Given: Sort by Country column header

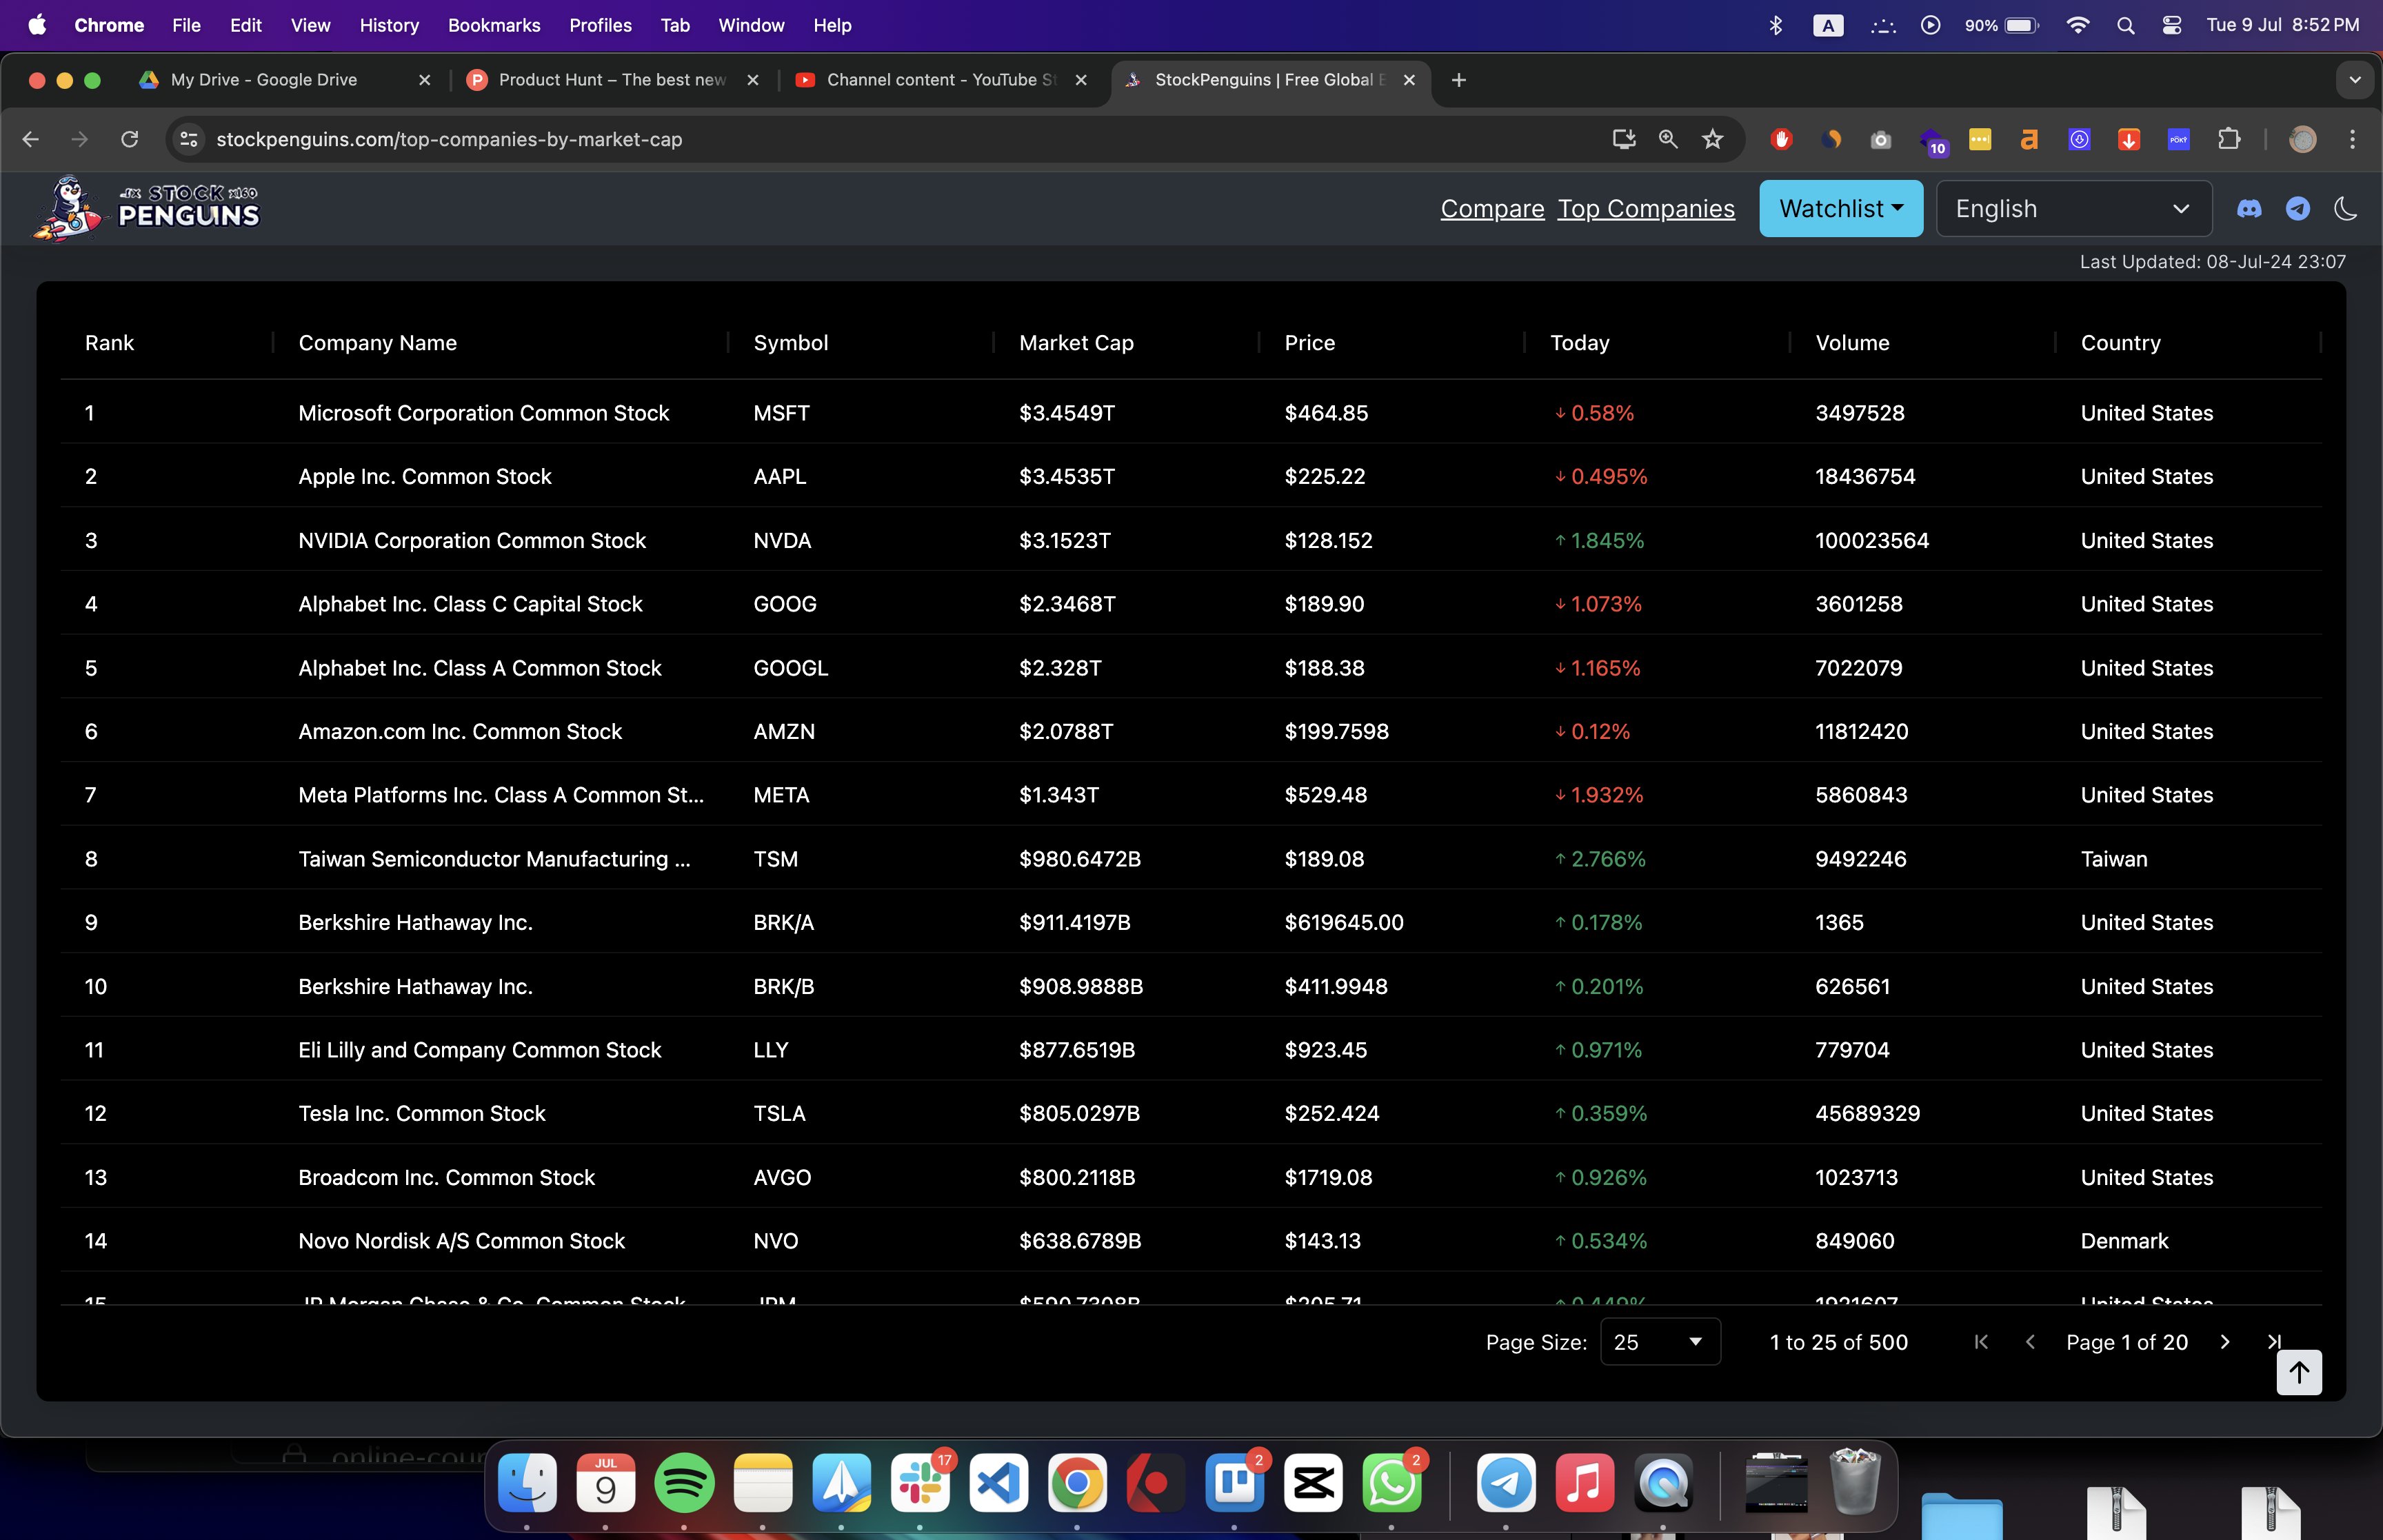Looking at the screenshot, I should [x=2120, y=342].
